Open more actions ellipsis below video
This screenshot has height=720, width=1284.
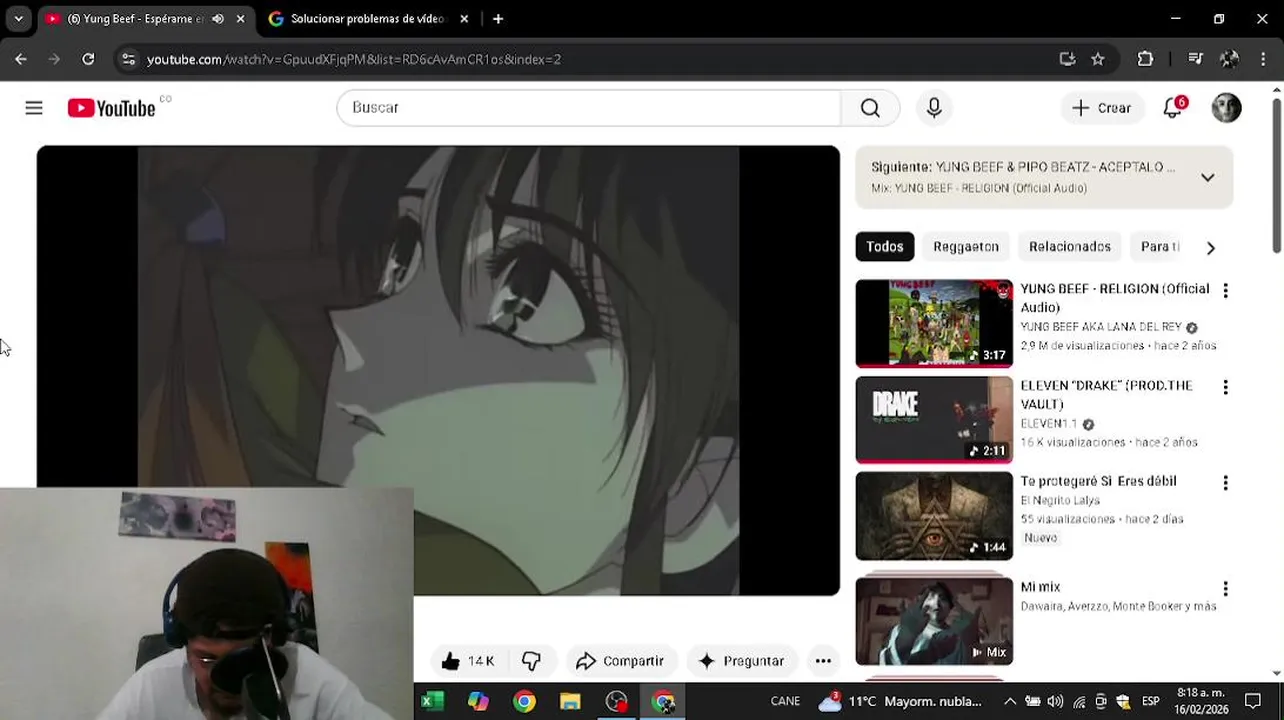pos(823,661)
